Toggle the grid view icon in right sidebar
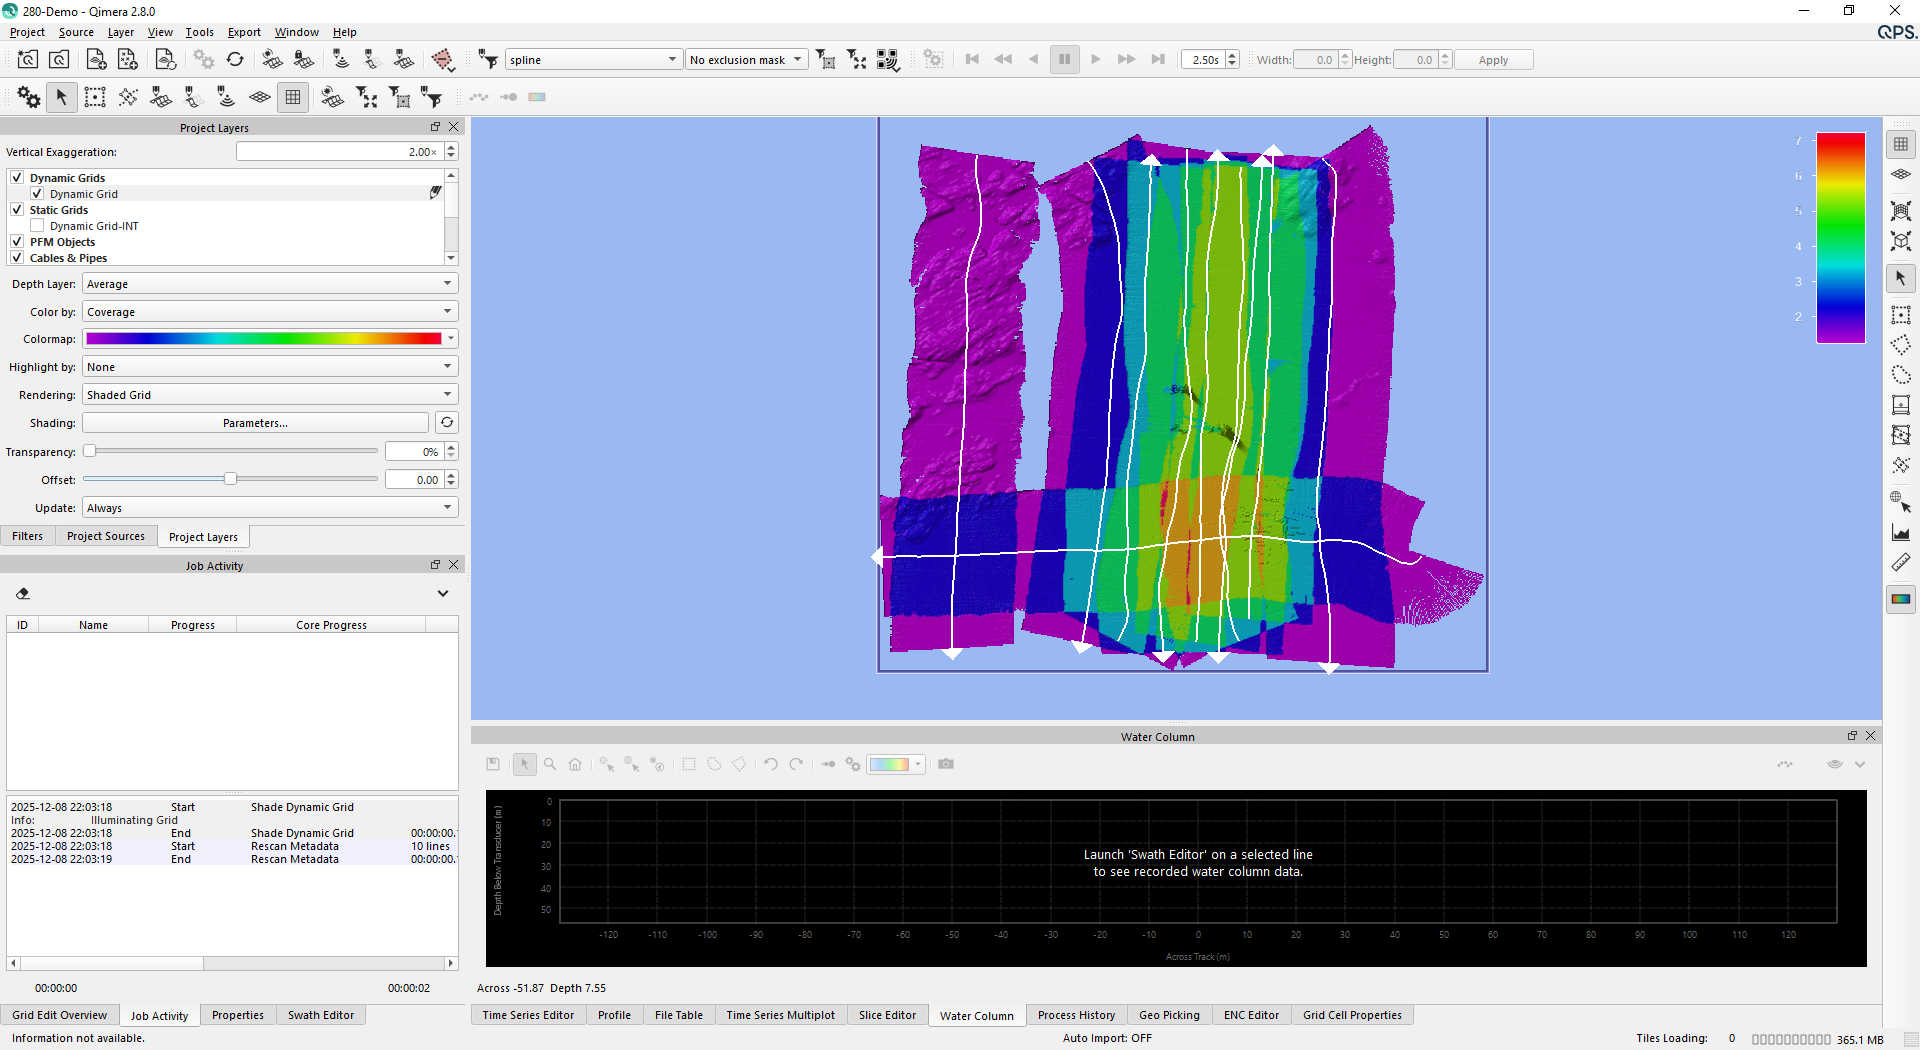Image resolution: width=1920 pixels, height=1050 pixels. tap(1900, 145)
